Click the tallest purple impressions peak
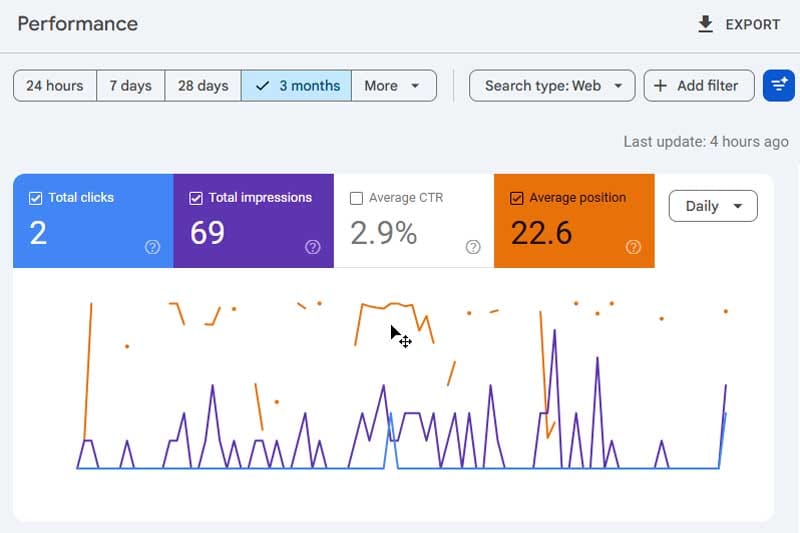This screenshot has width=800, height=533. (555, 332)
